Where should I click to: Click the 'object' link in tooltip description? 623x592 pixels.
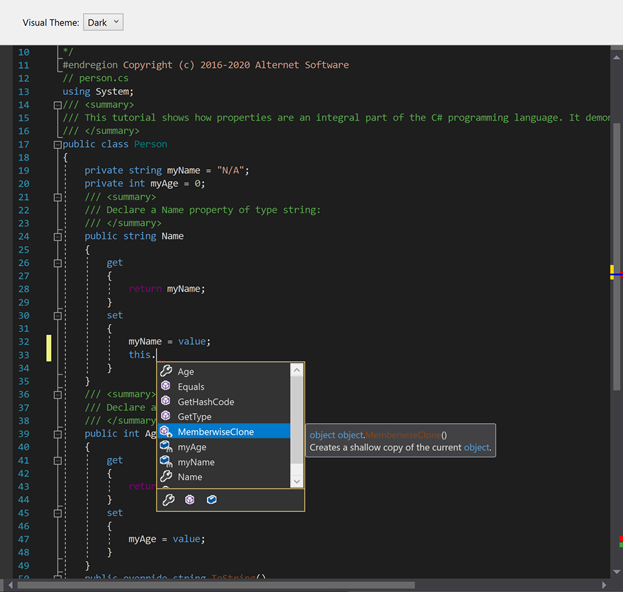click(x=476, y=448)
